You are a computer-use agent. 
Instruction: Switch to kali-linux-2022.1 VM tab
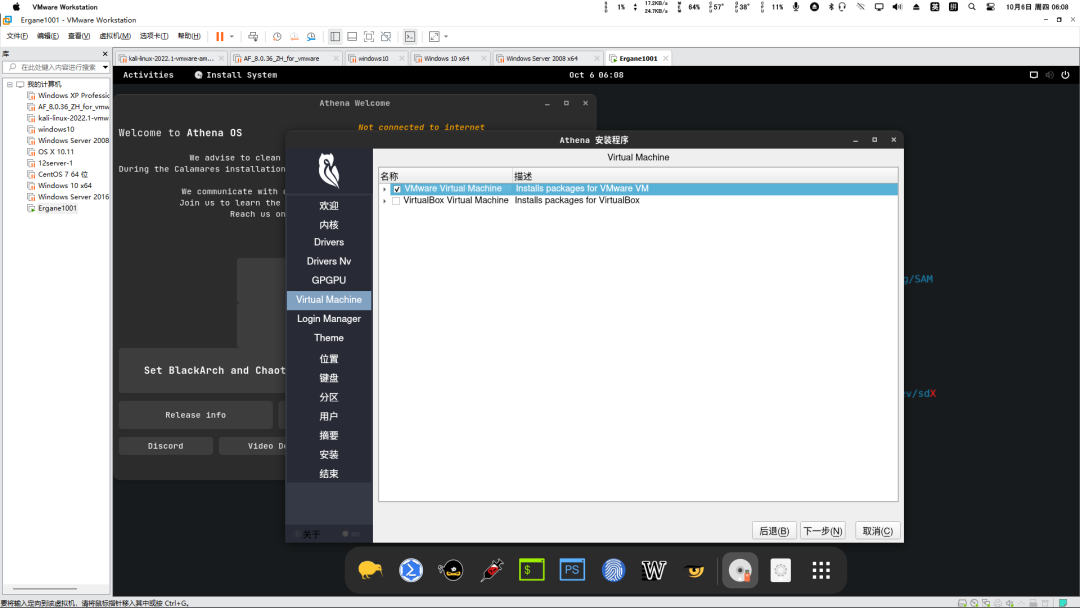click(170, 59)
